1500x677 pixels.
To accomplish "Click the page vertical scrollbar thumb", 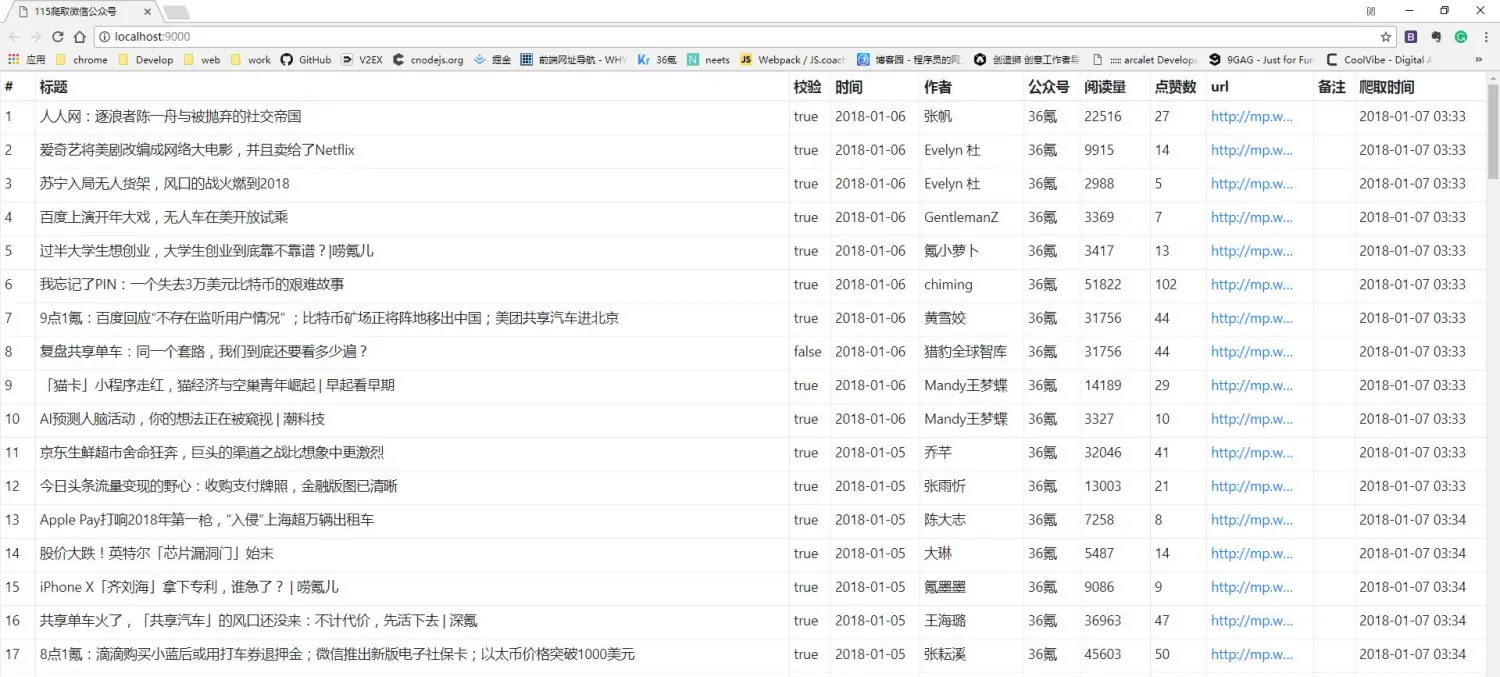I will coord(1493,130).
